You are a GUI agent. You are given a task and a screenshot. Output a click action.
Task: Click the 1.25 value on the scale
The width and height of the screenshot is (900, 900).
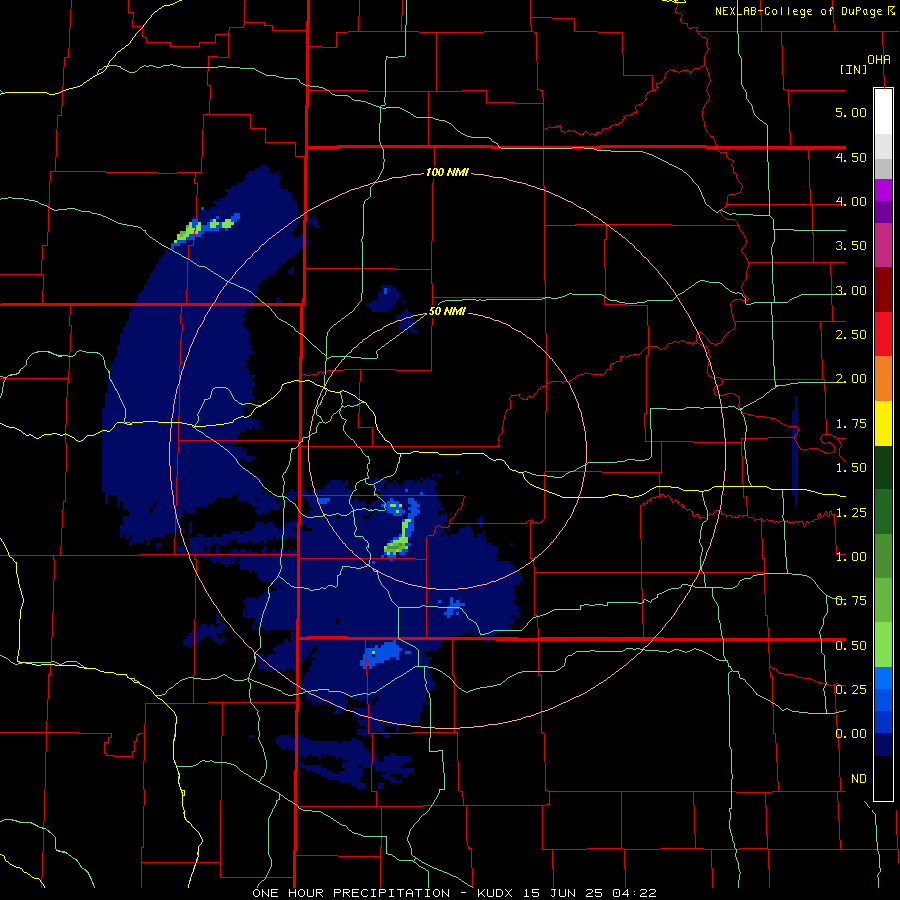(851, 512)
